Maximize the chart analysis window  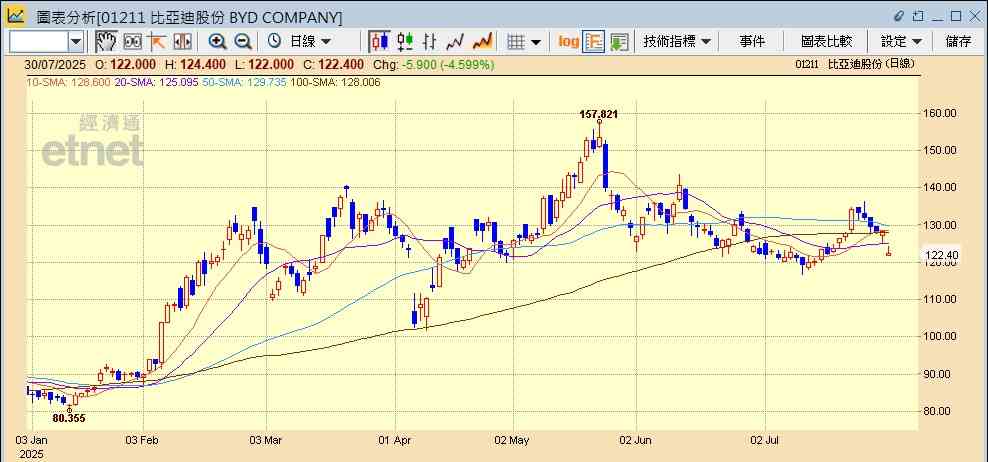(x=956, y=16)
